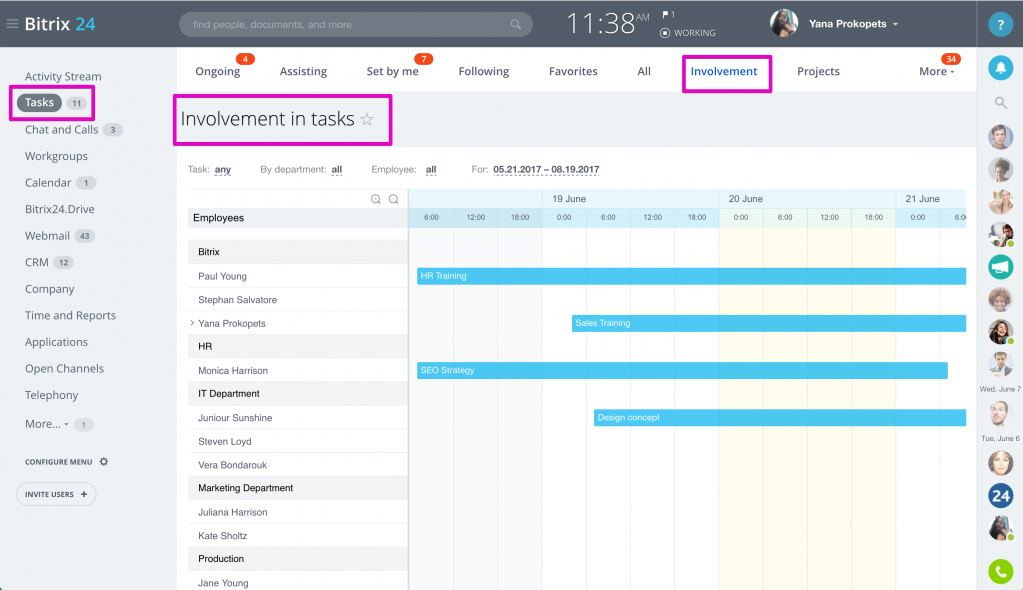Open Time and Reports in the sidebar
1023x590 pixels.
point(70,315)
